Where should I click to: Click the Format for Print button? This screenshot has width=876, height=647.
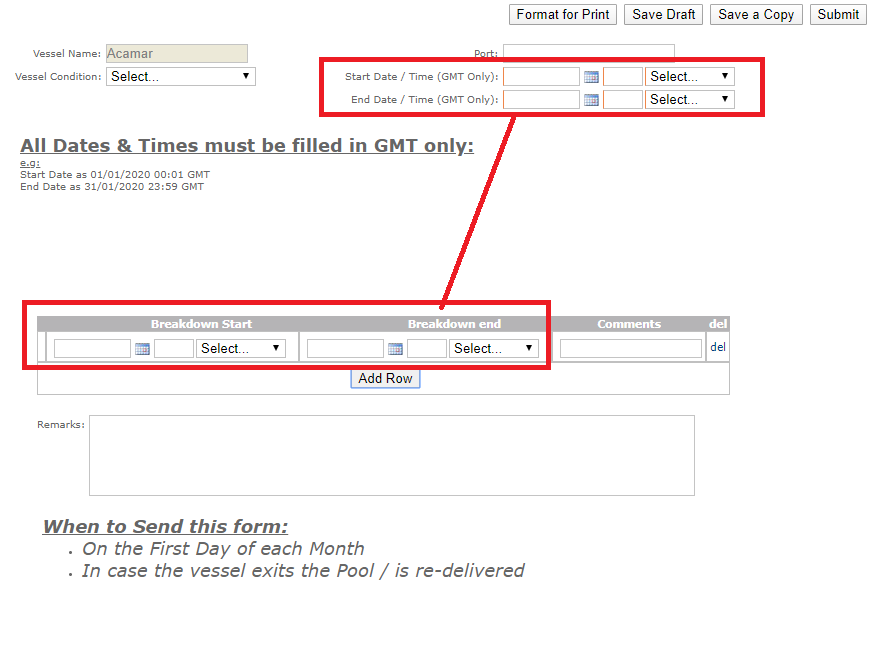pos(562,14)
